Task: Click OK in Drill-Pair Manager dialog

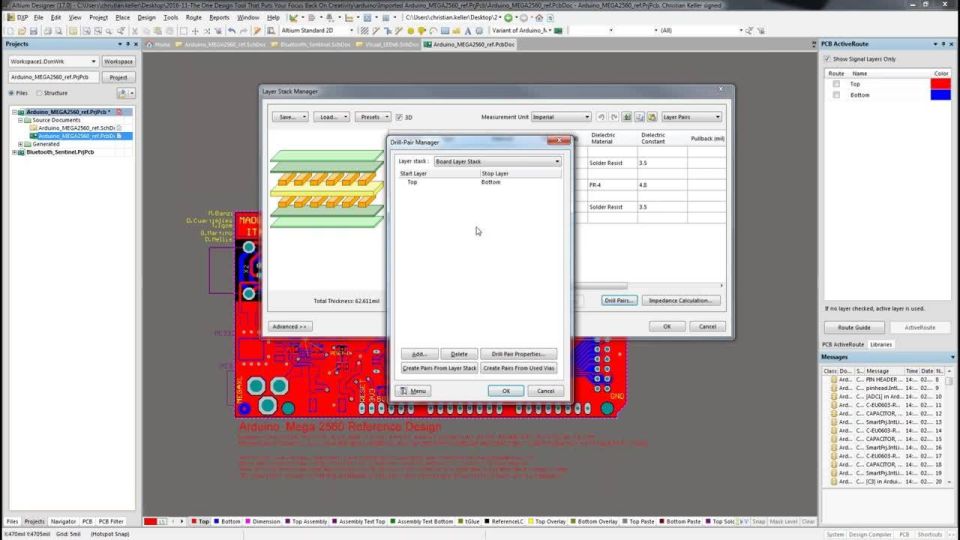Action: tap(506, 391)
